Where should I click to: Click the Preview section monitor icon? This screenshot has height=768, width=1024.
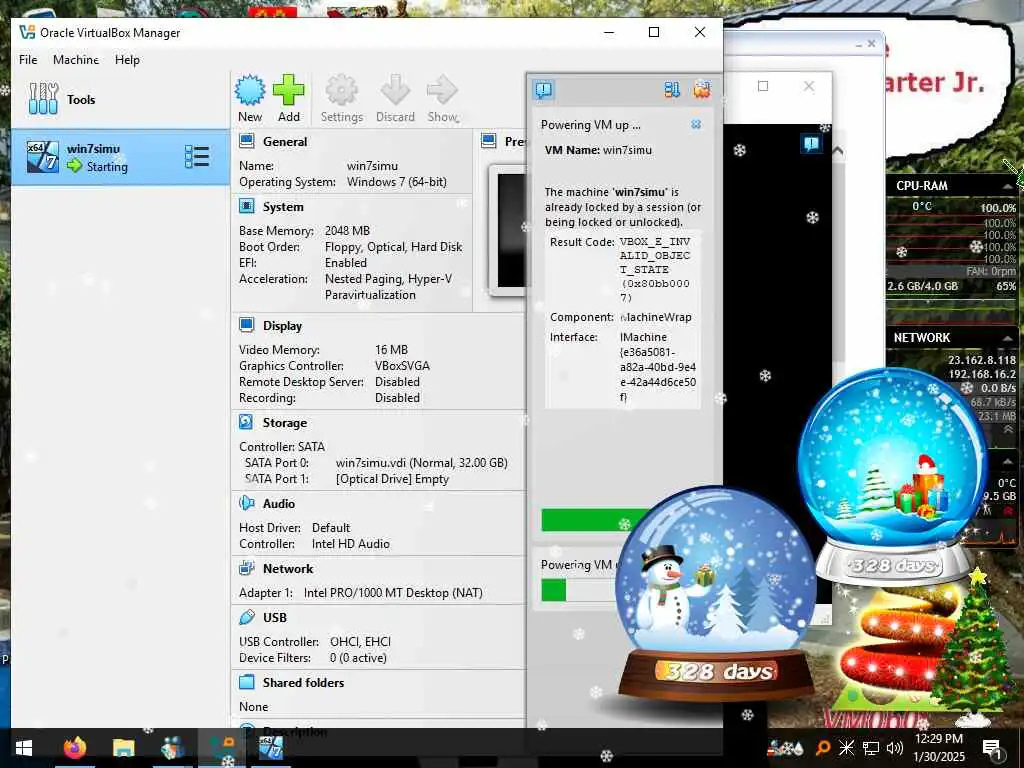pos(488,140)
